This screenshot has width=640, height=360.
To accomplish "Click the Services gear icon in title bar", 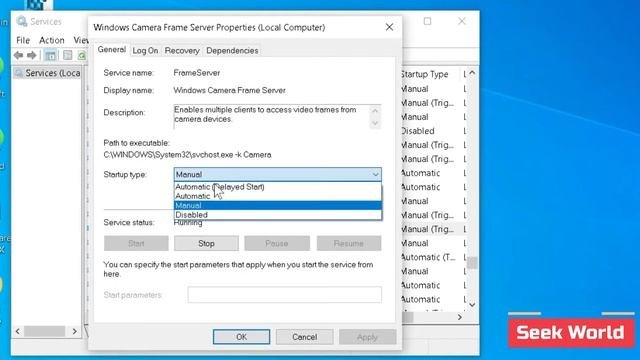I will (x=22, y=21).
